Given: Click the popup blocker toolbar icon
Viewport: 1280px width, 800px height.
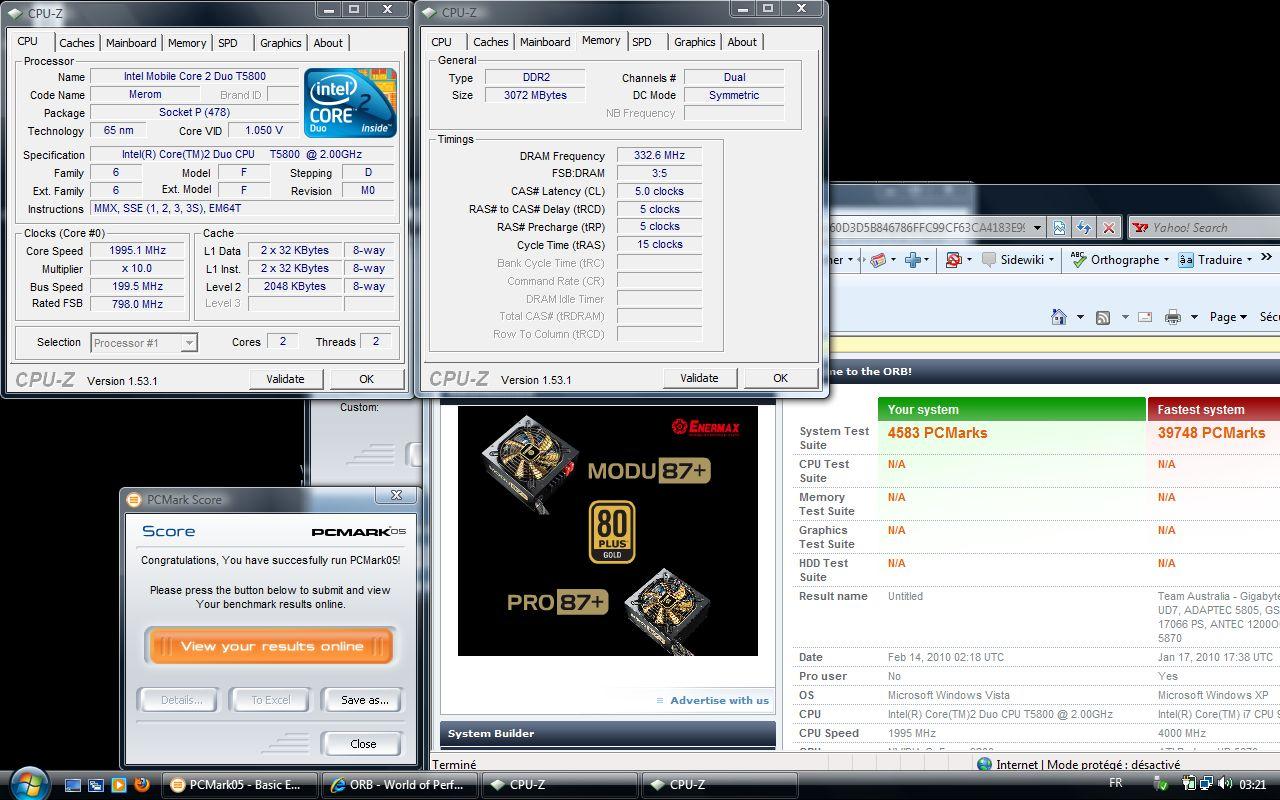Looking at the screenshot, I should tap(953, 260).
